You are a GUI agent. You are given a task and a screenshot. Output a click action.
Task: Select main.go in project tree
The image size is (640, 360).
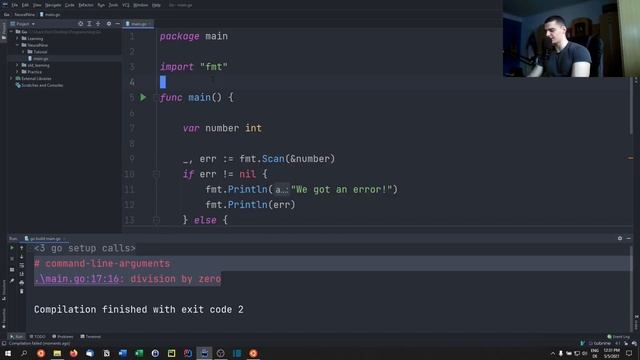(40, 58)
